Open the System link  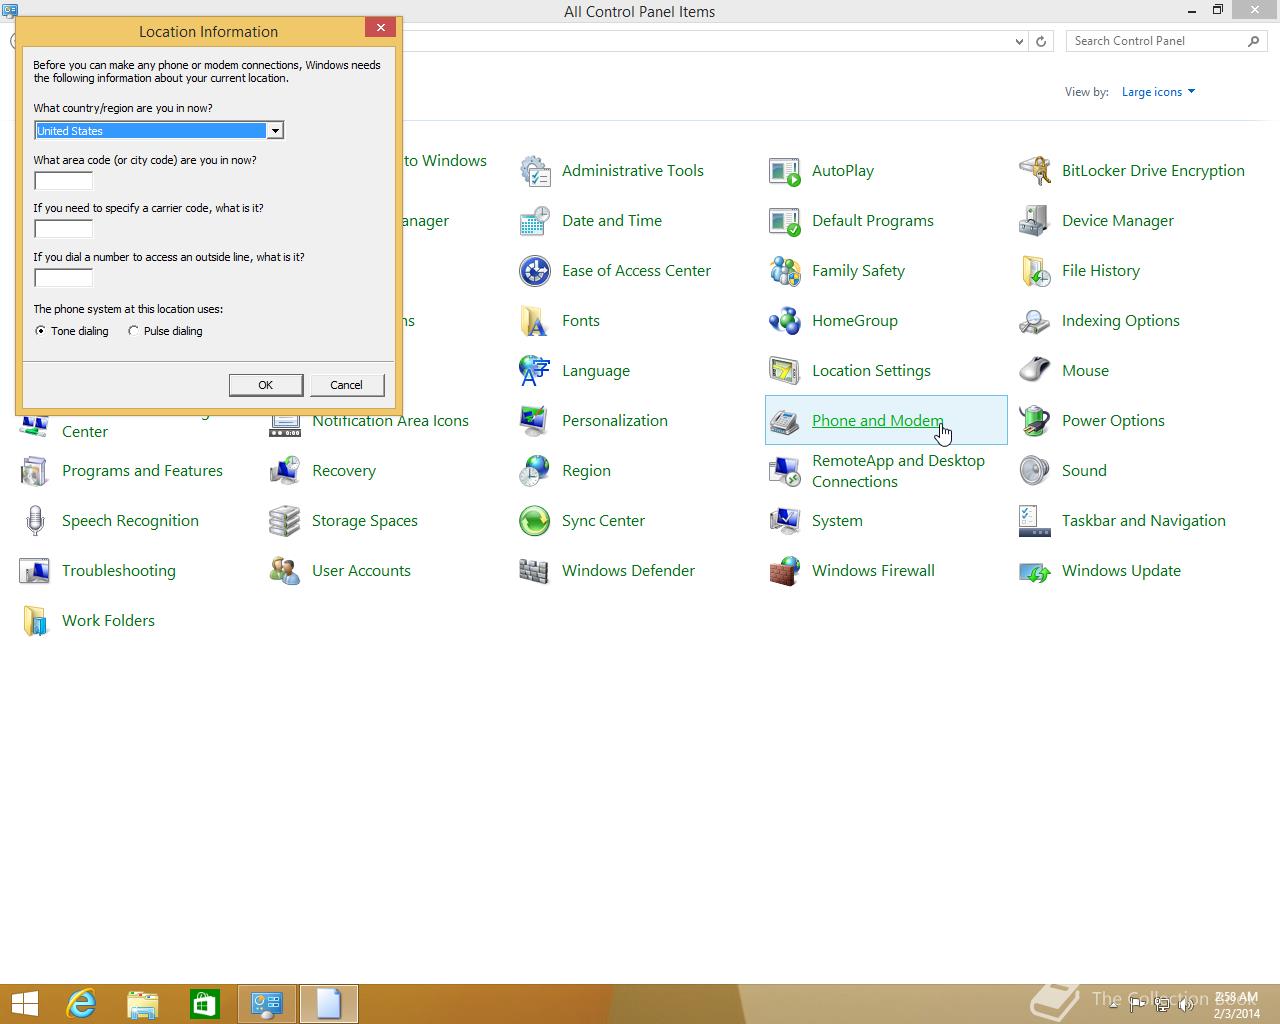[x=837, y=521]
